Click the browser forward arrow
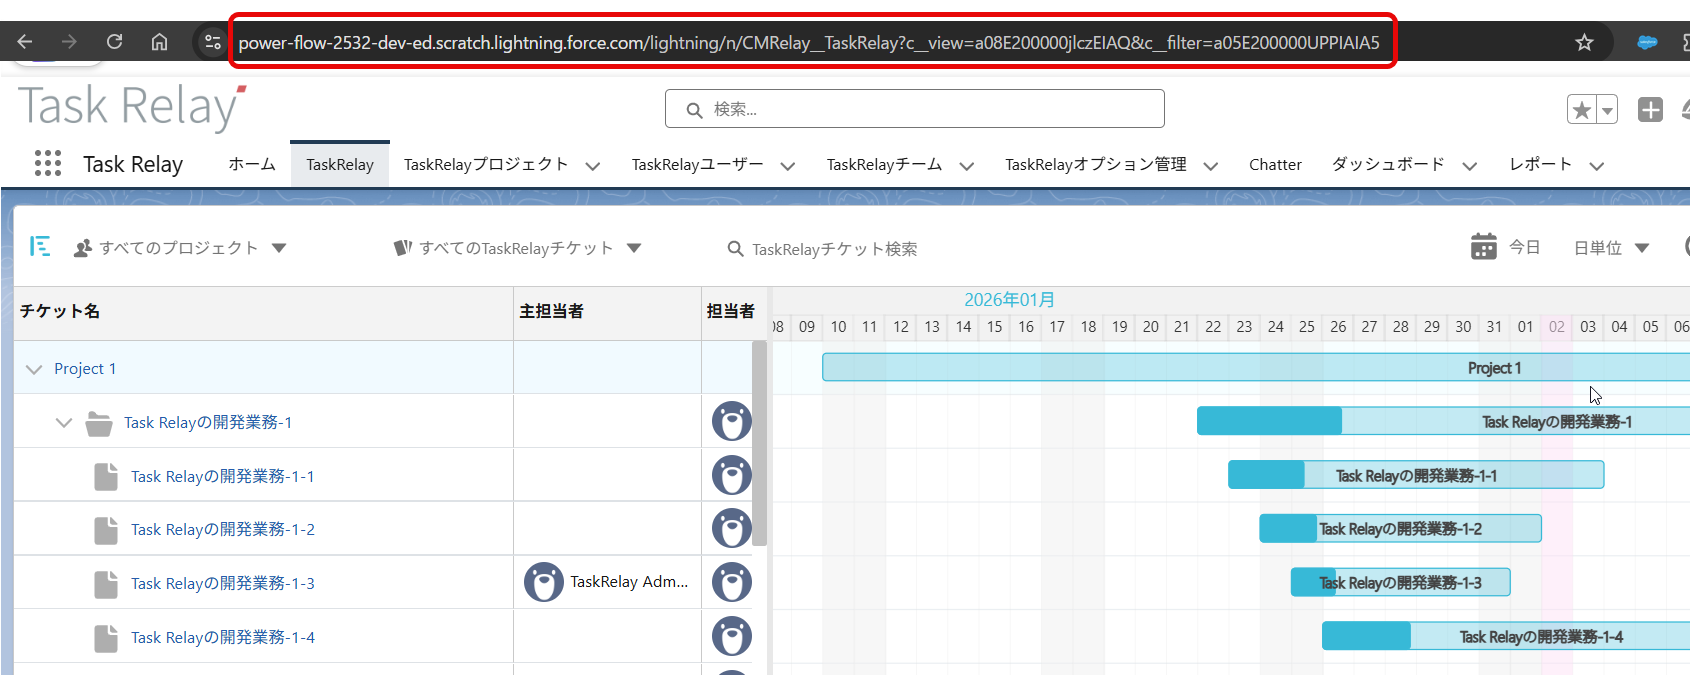This screenshot has height=675, width=1690. (69, 42)
